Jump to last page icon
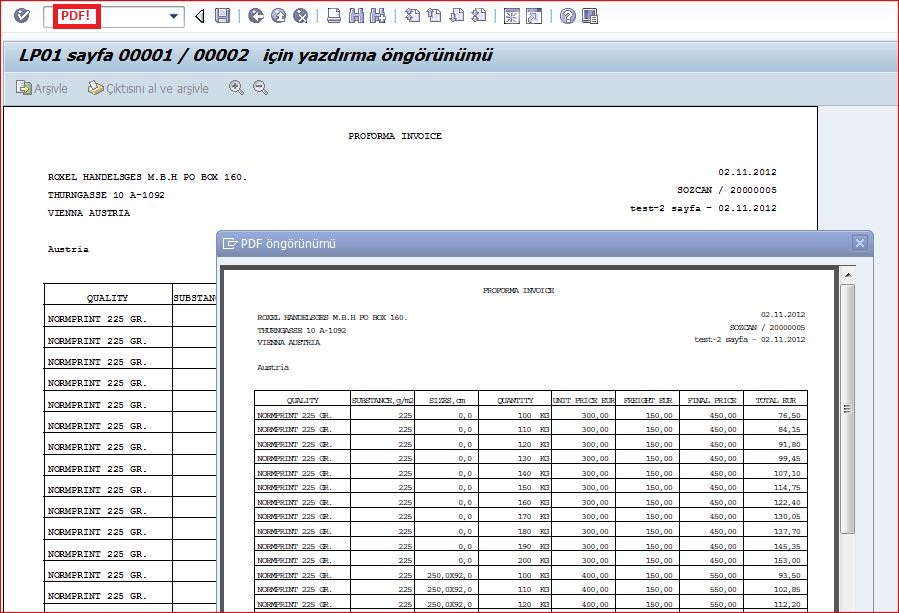 click(x=478, y=16)
